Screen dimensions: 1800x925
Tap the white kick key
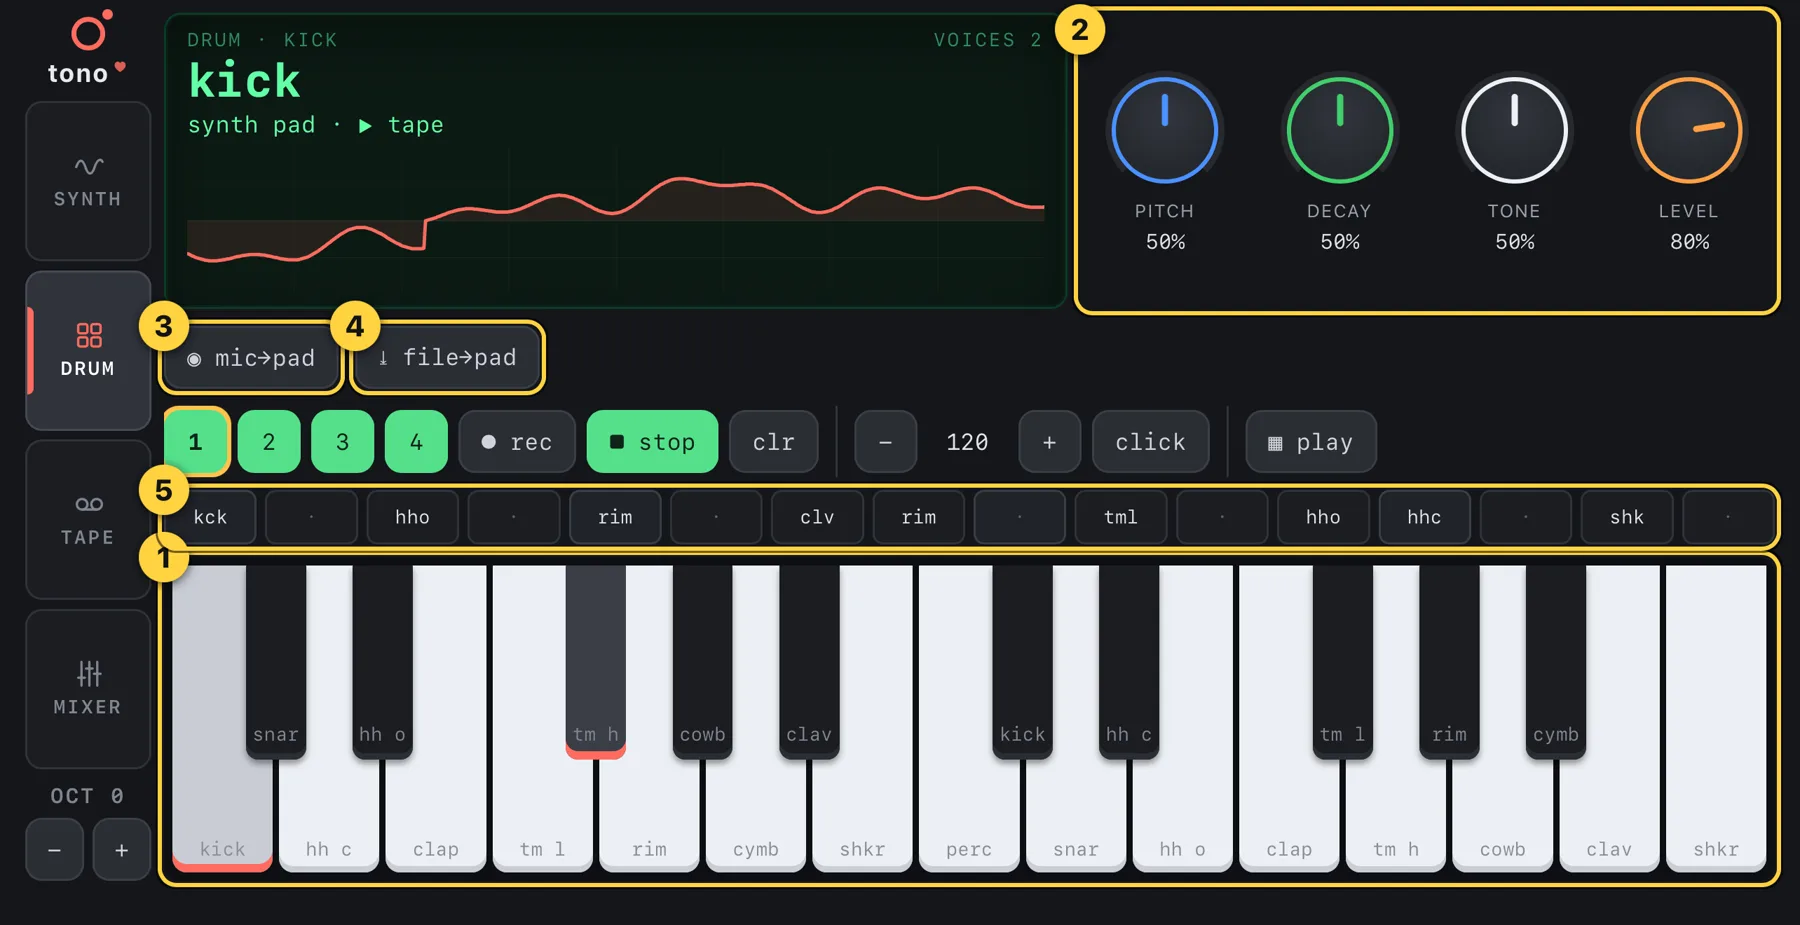tap(222, 810)
